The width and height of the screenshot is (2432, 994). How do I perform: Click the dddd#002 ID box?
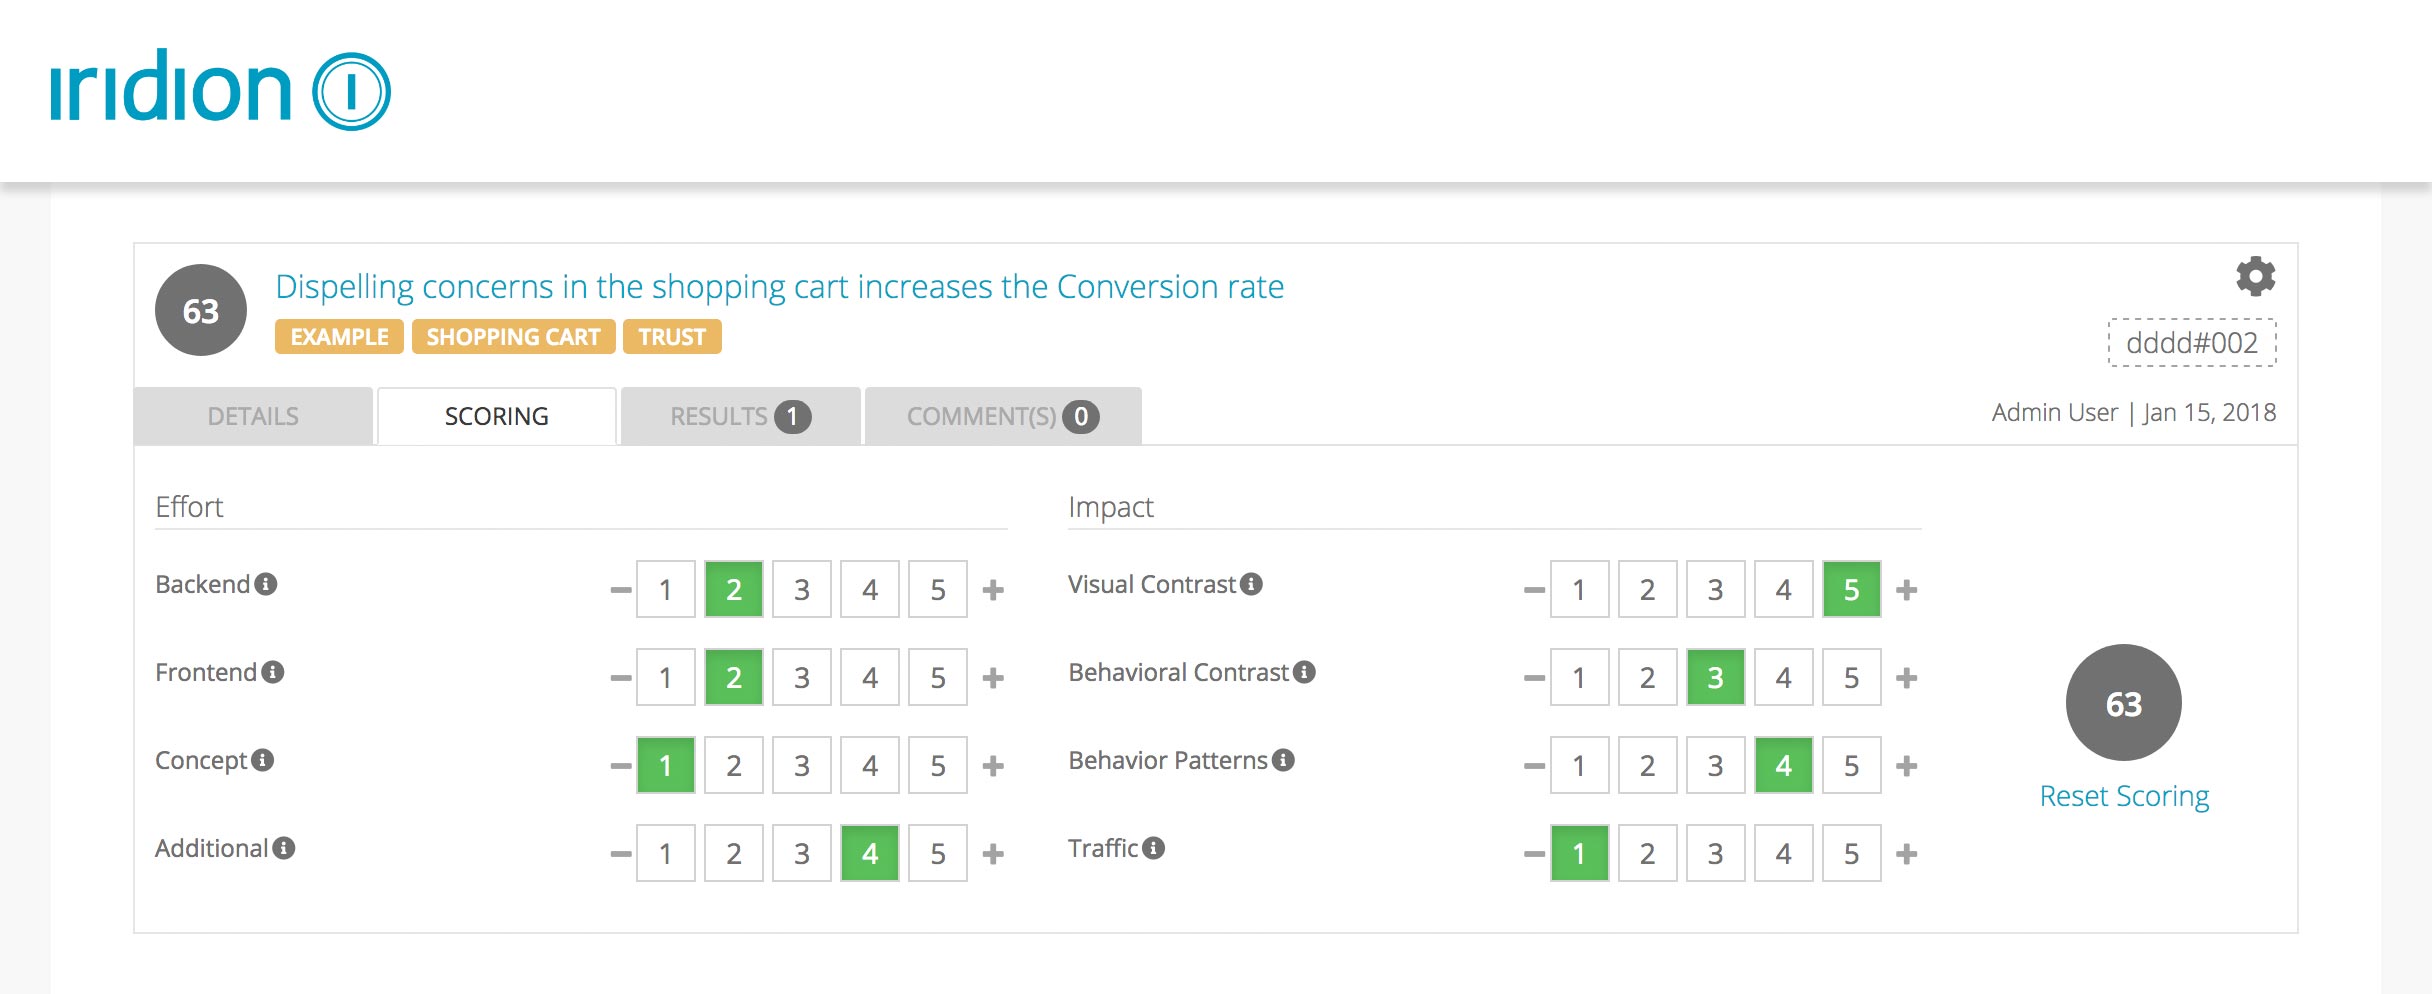pos(2192,343)
